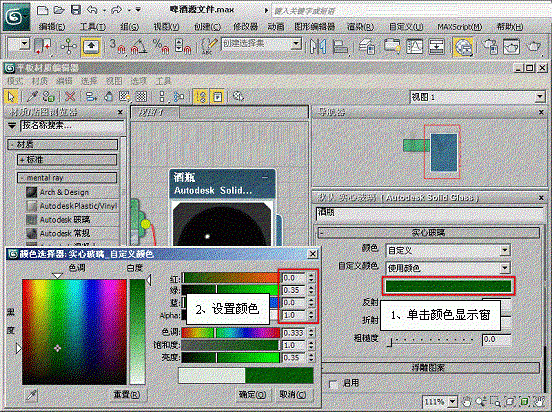
Task: Click the 酒瓶 material node preview thumbnail
Action: [222, 224]
